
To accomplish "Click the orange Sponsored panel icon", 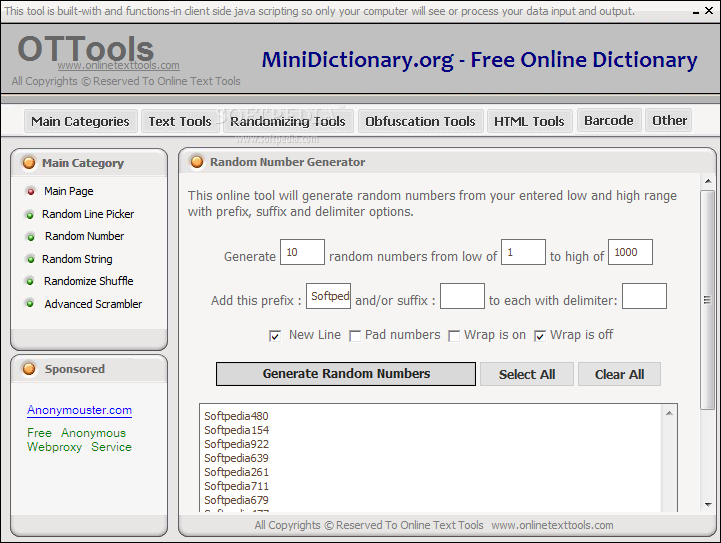I will click(x=29, y=369).
